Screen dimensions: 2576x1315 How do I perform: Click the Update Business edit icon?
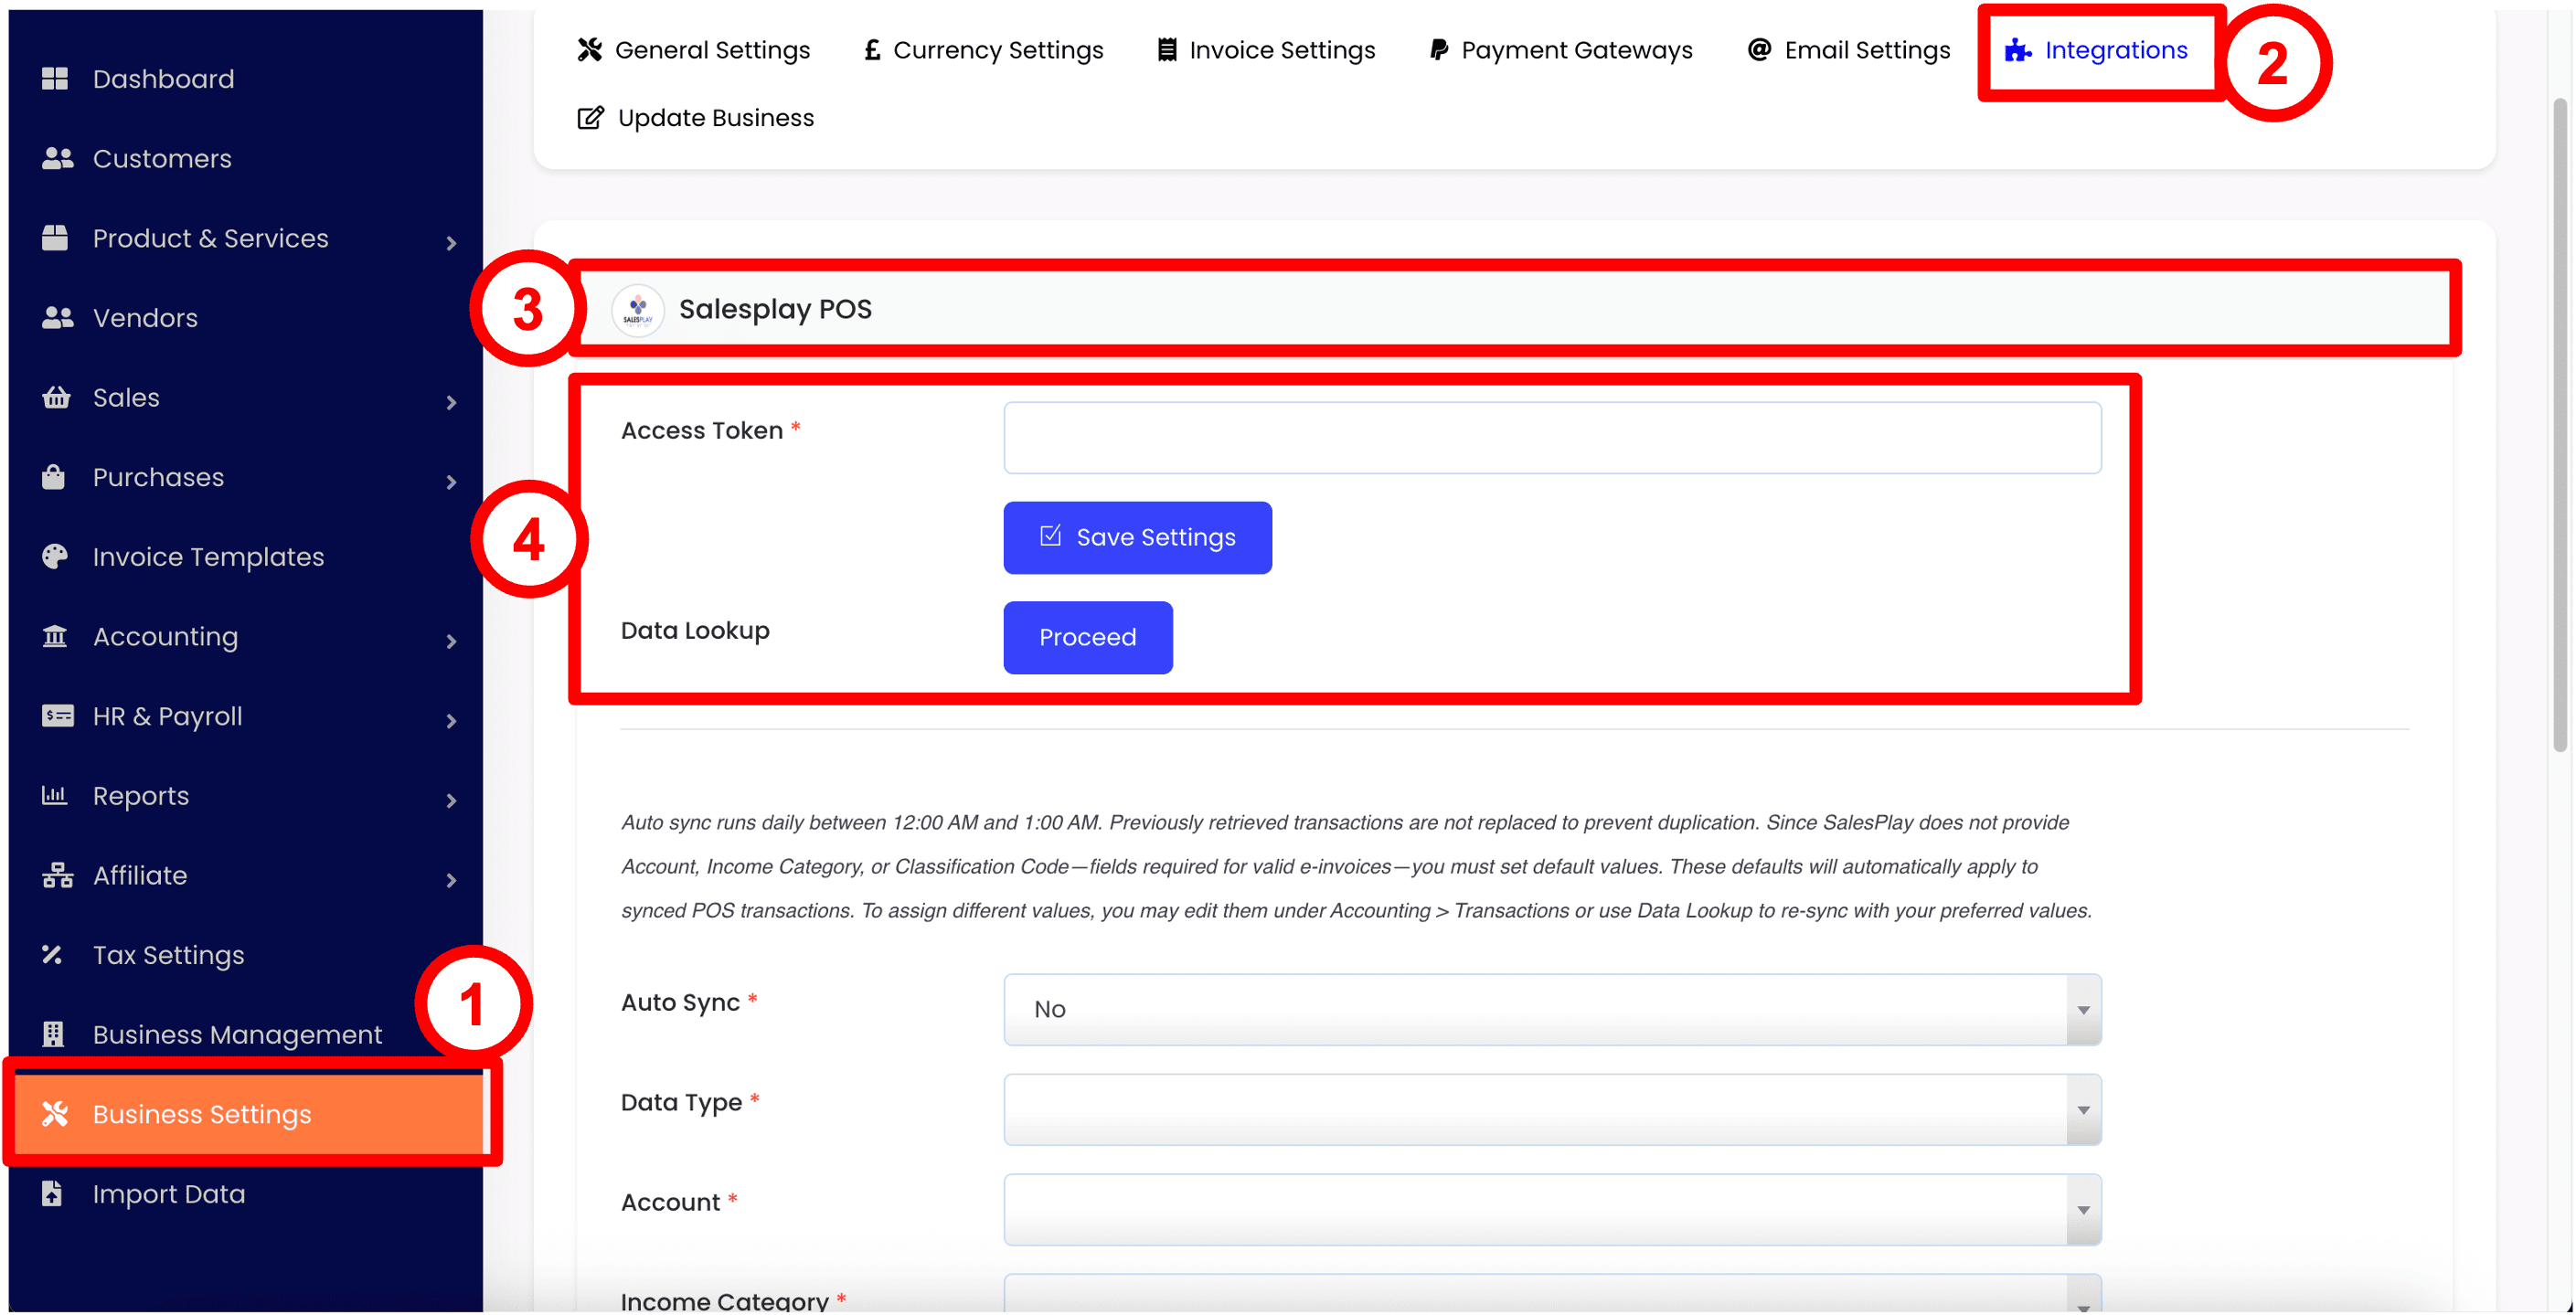click(590, 118)
